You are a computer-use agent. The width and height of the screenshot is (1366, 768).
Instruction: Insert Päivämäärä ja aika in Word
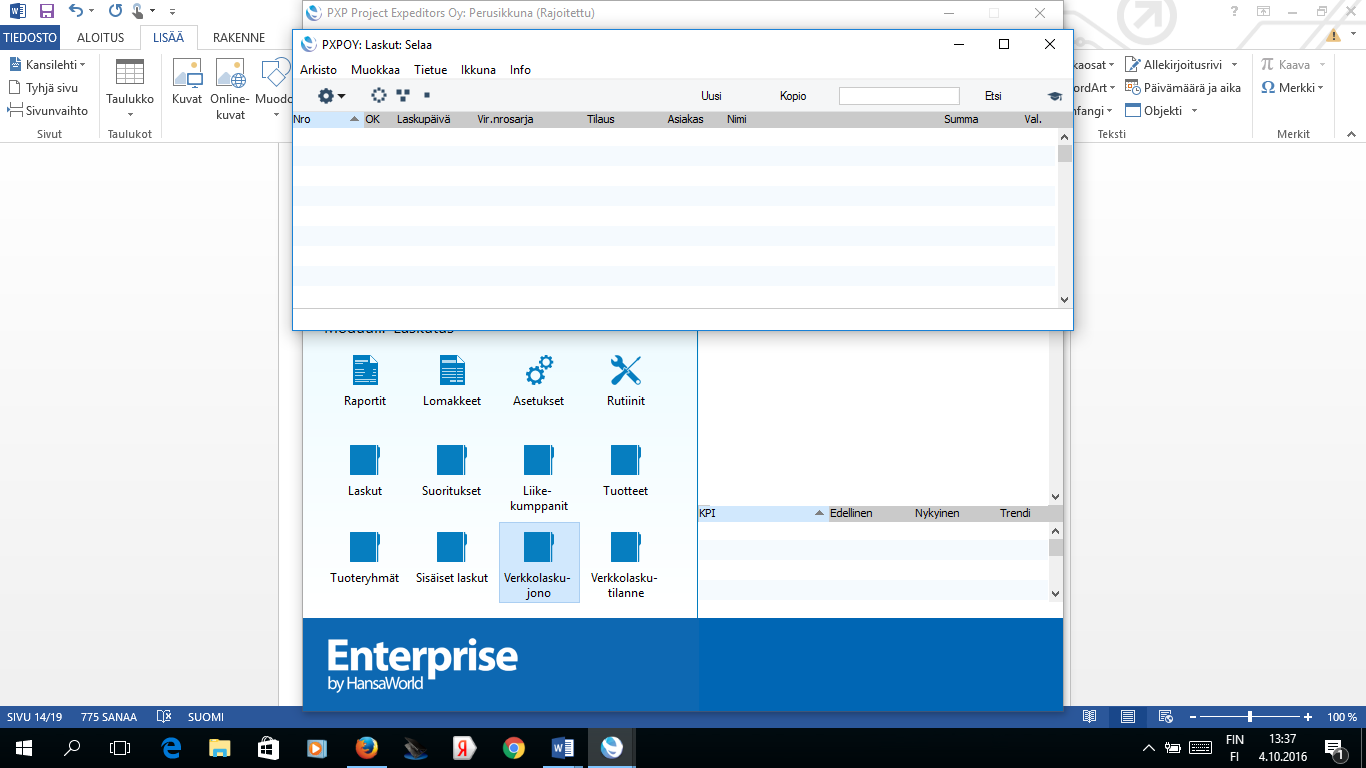[1183, 88]
